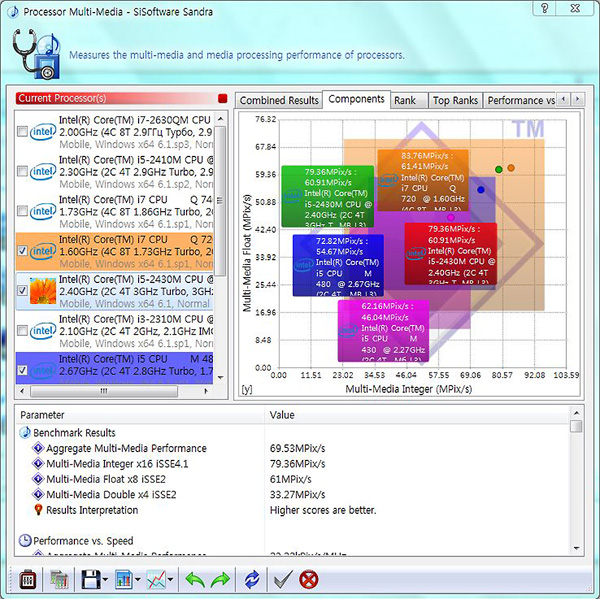Click the copy results toolbar icon
This screenshot has height=599, width=600.
click(59, 580)
